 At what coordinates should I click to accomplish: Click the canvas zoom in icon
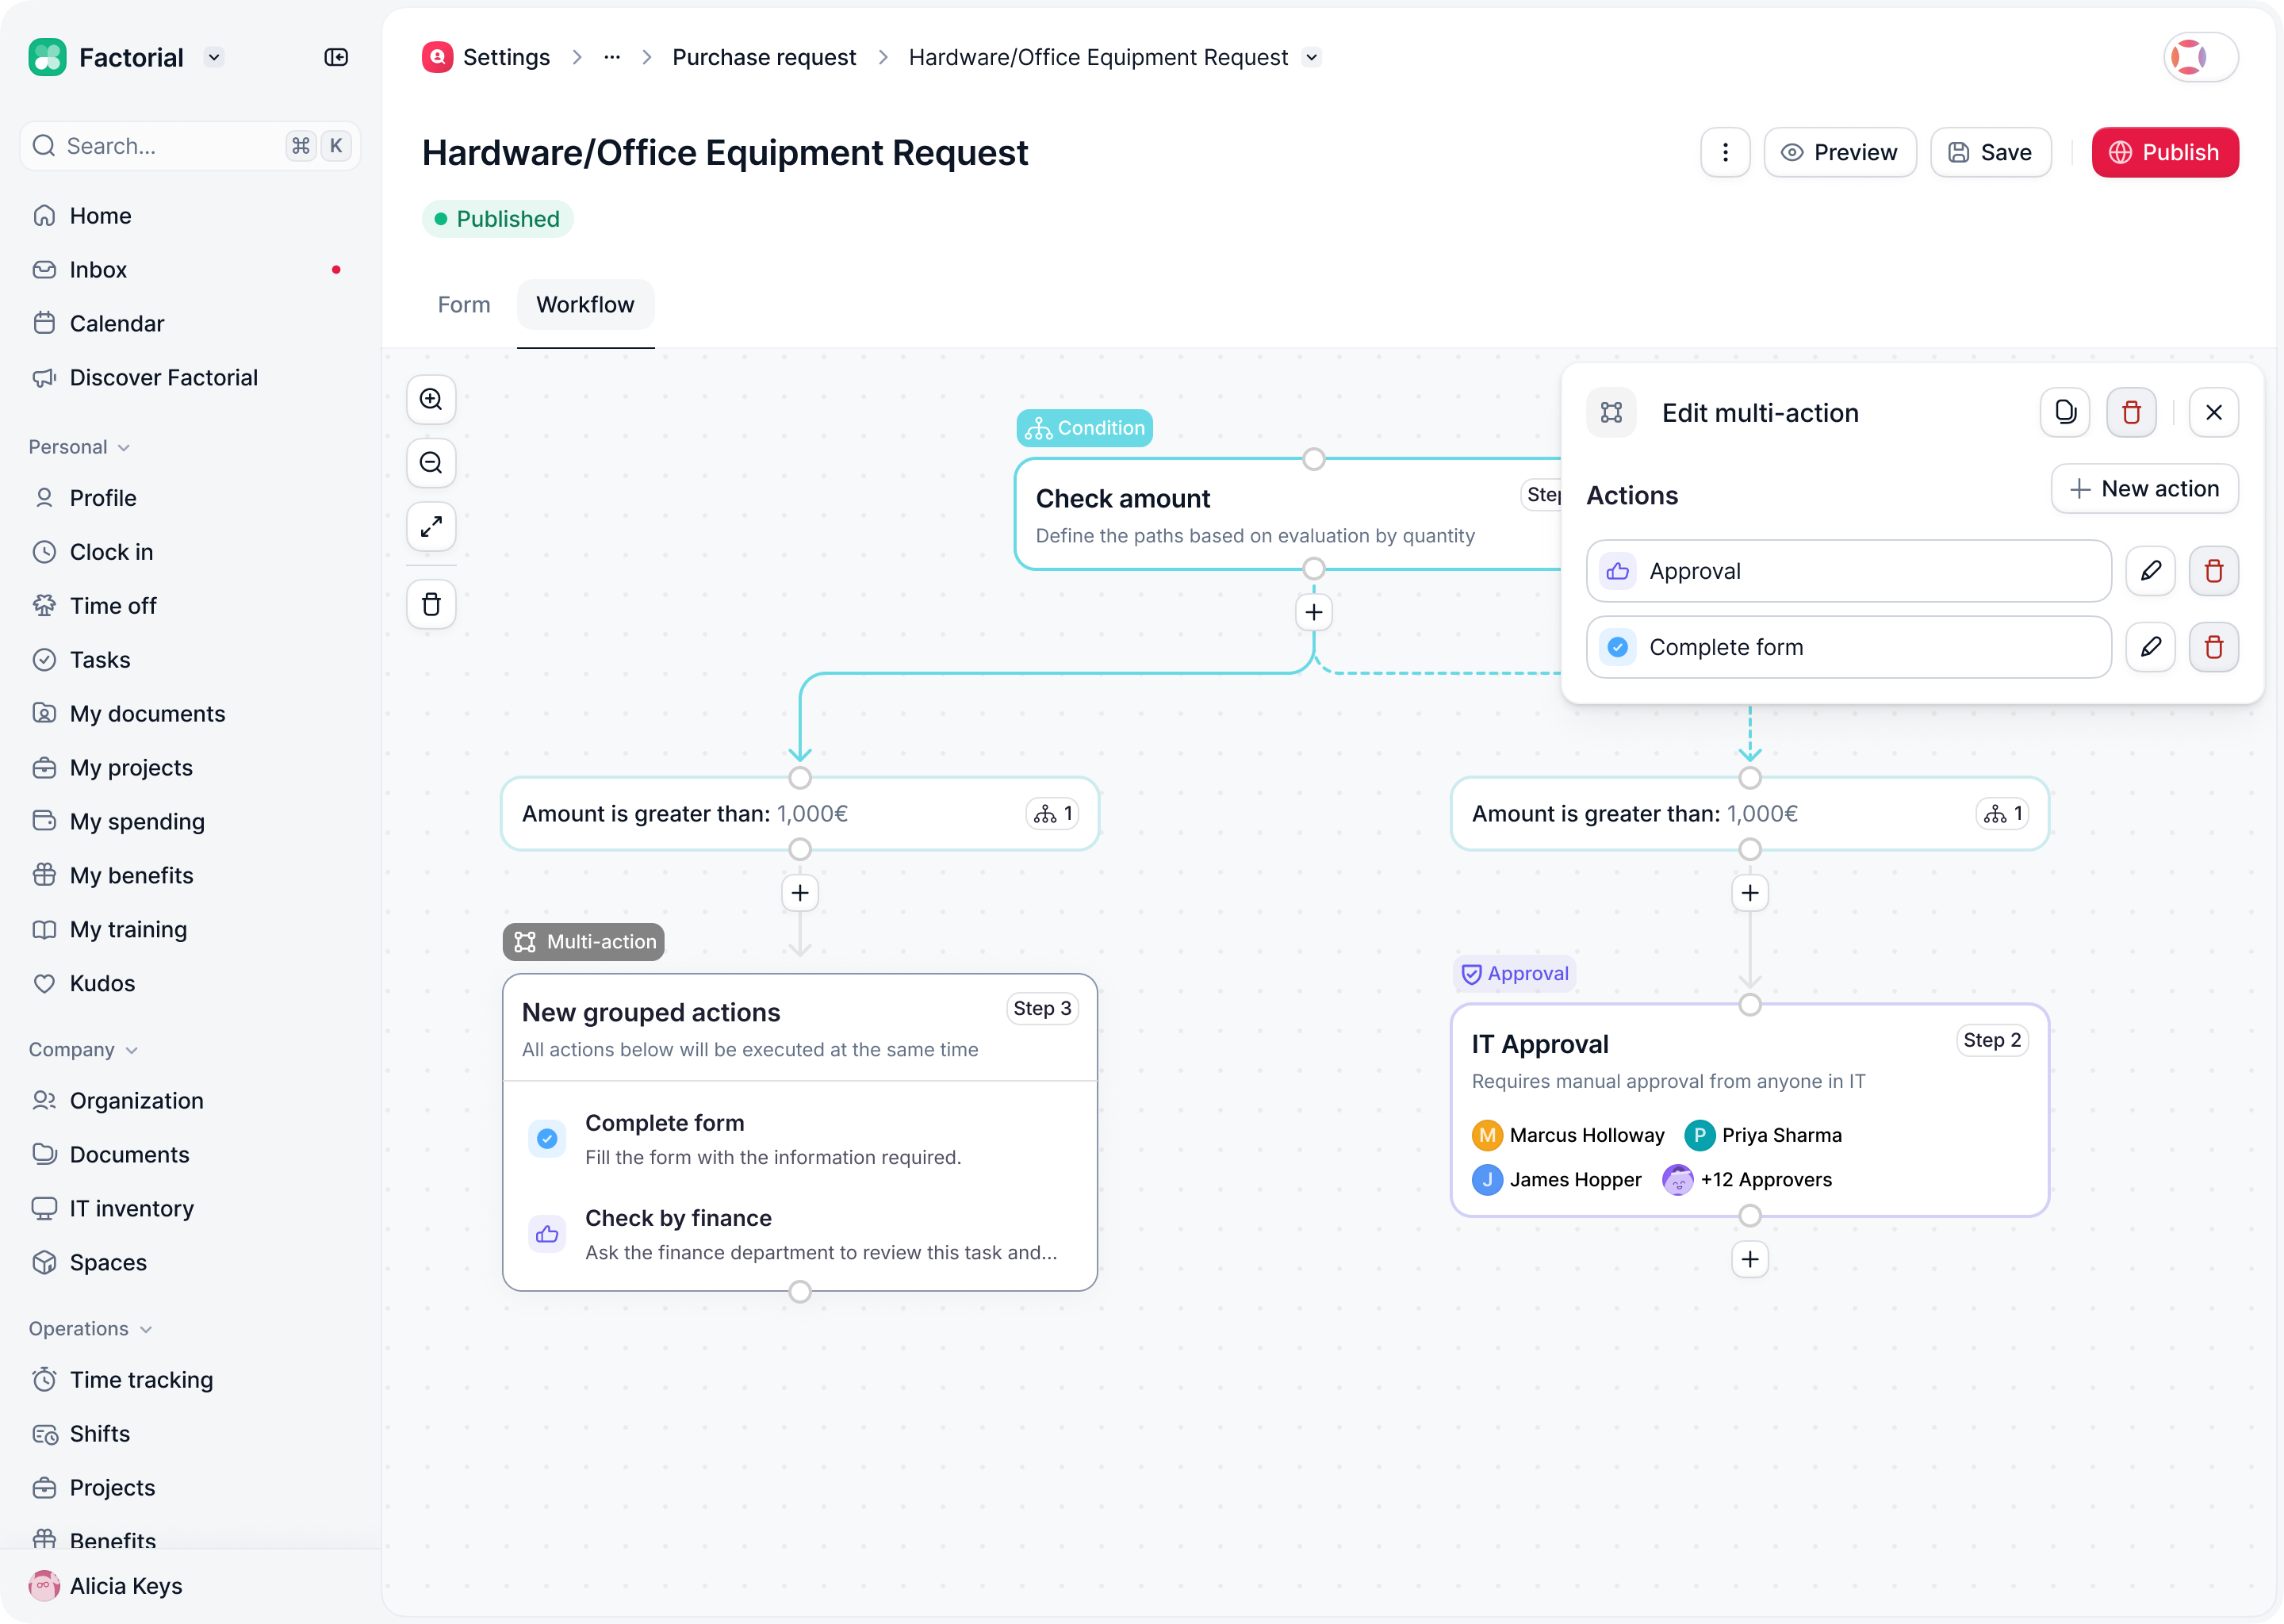coord(431,399)
